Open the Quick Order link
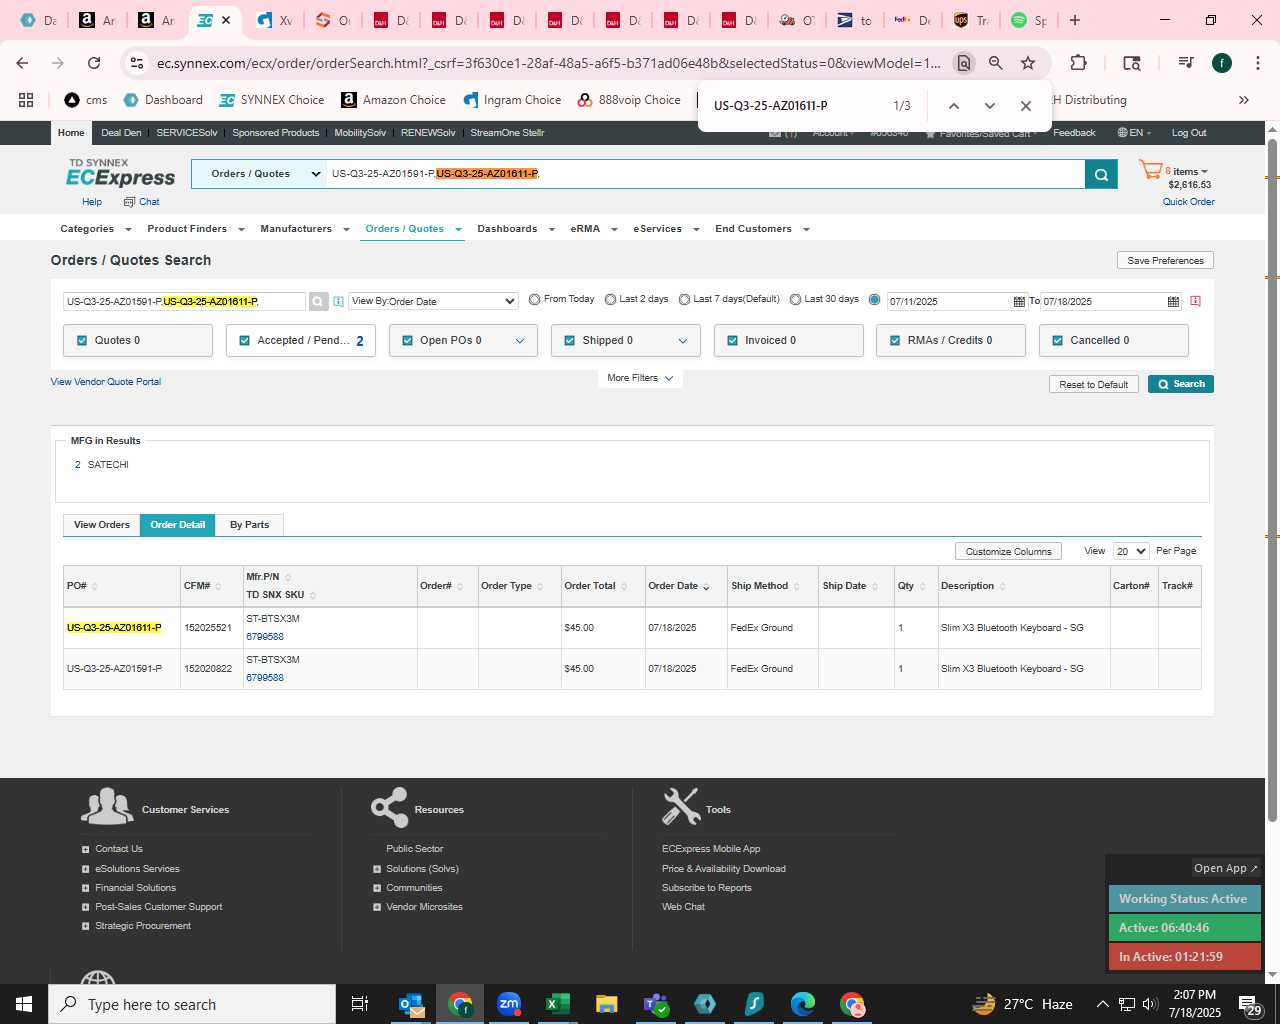Screen dimensions: 1280x1024 pyautogui.click(x=1188, y=202)
